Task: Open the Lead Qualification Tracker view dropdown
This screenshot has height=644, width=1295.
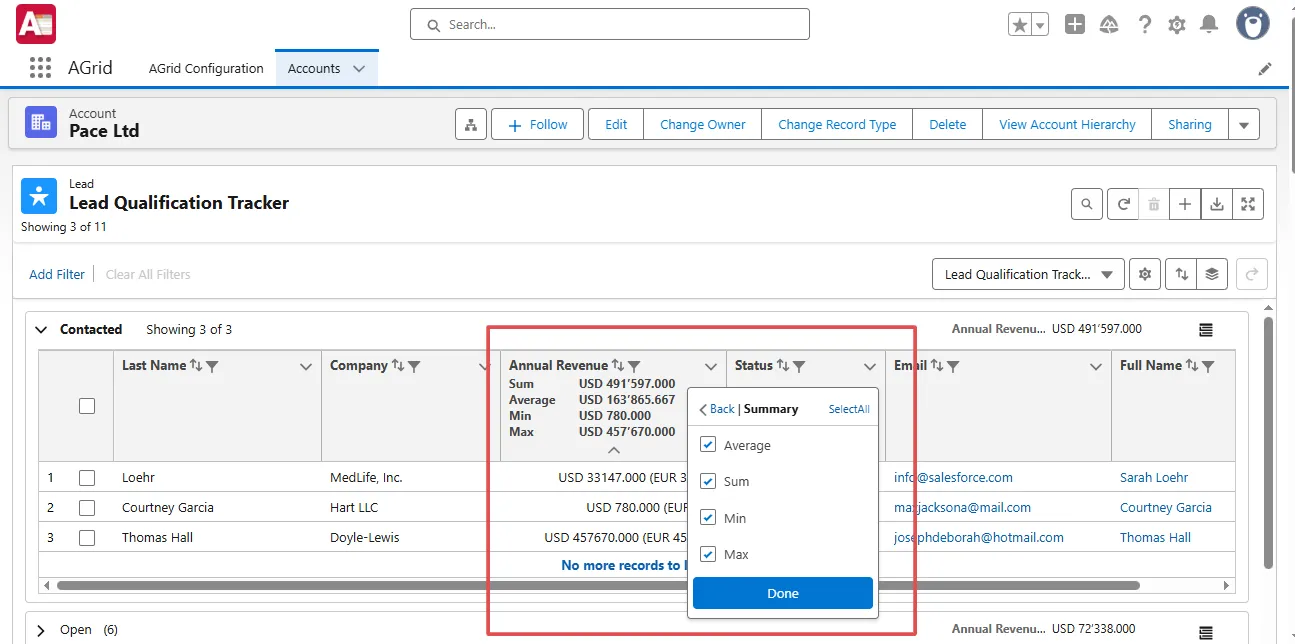Action: tap(1027, 274)
